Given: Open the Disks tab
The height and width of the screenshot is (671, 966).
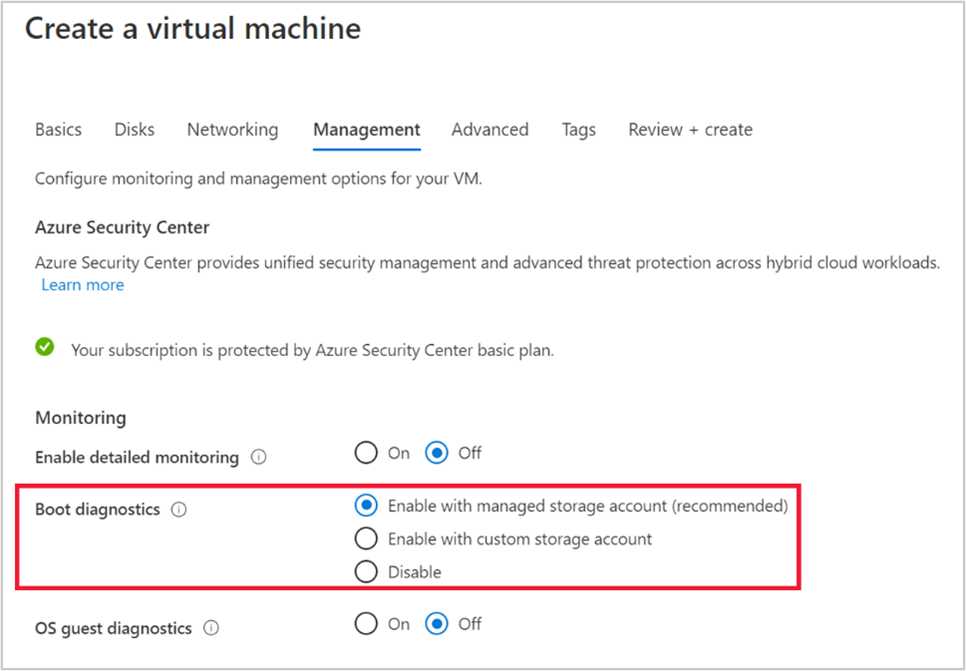Looking at the screenshot, I should [134, 129].
